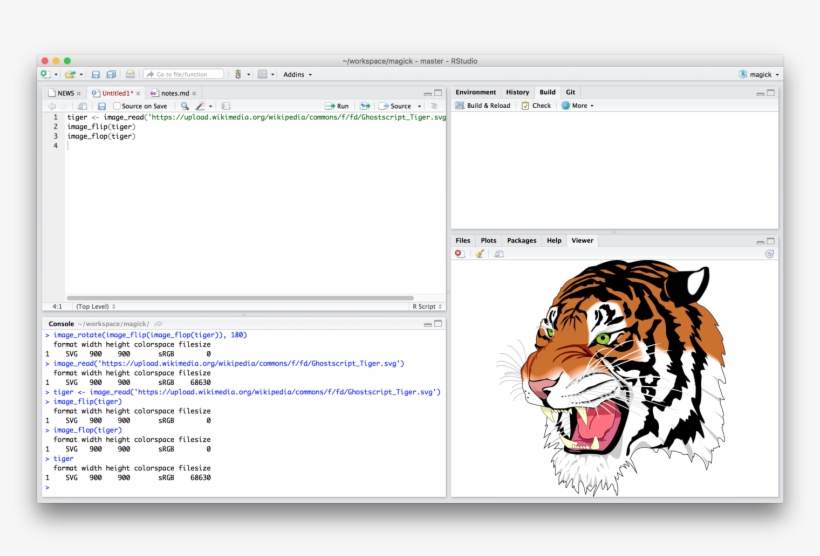Click the image_flip(tiger) line in editor

[101, 127]
